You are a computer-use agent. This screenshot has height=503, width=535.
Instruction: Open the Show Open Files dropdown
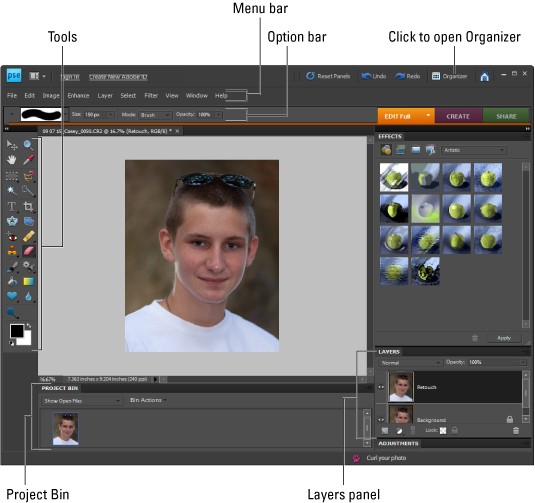(x=81, y=401)
